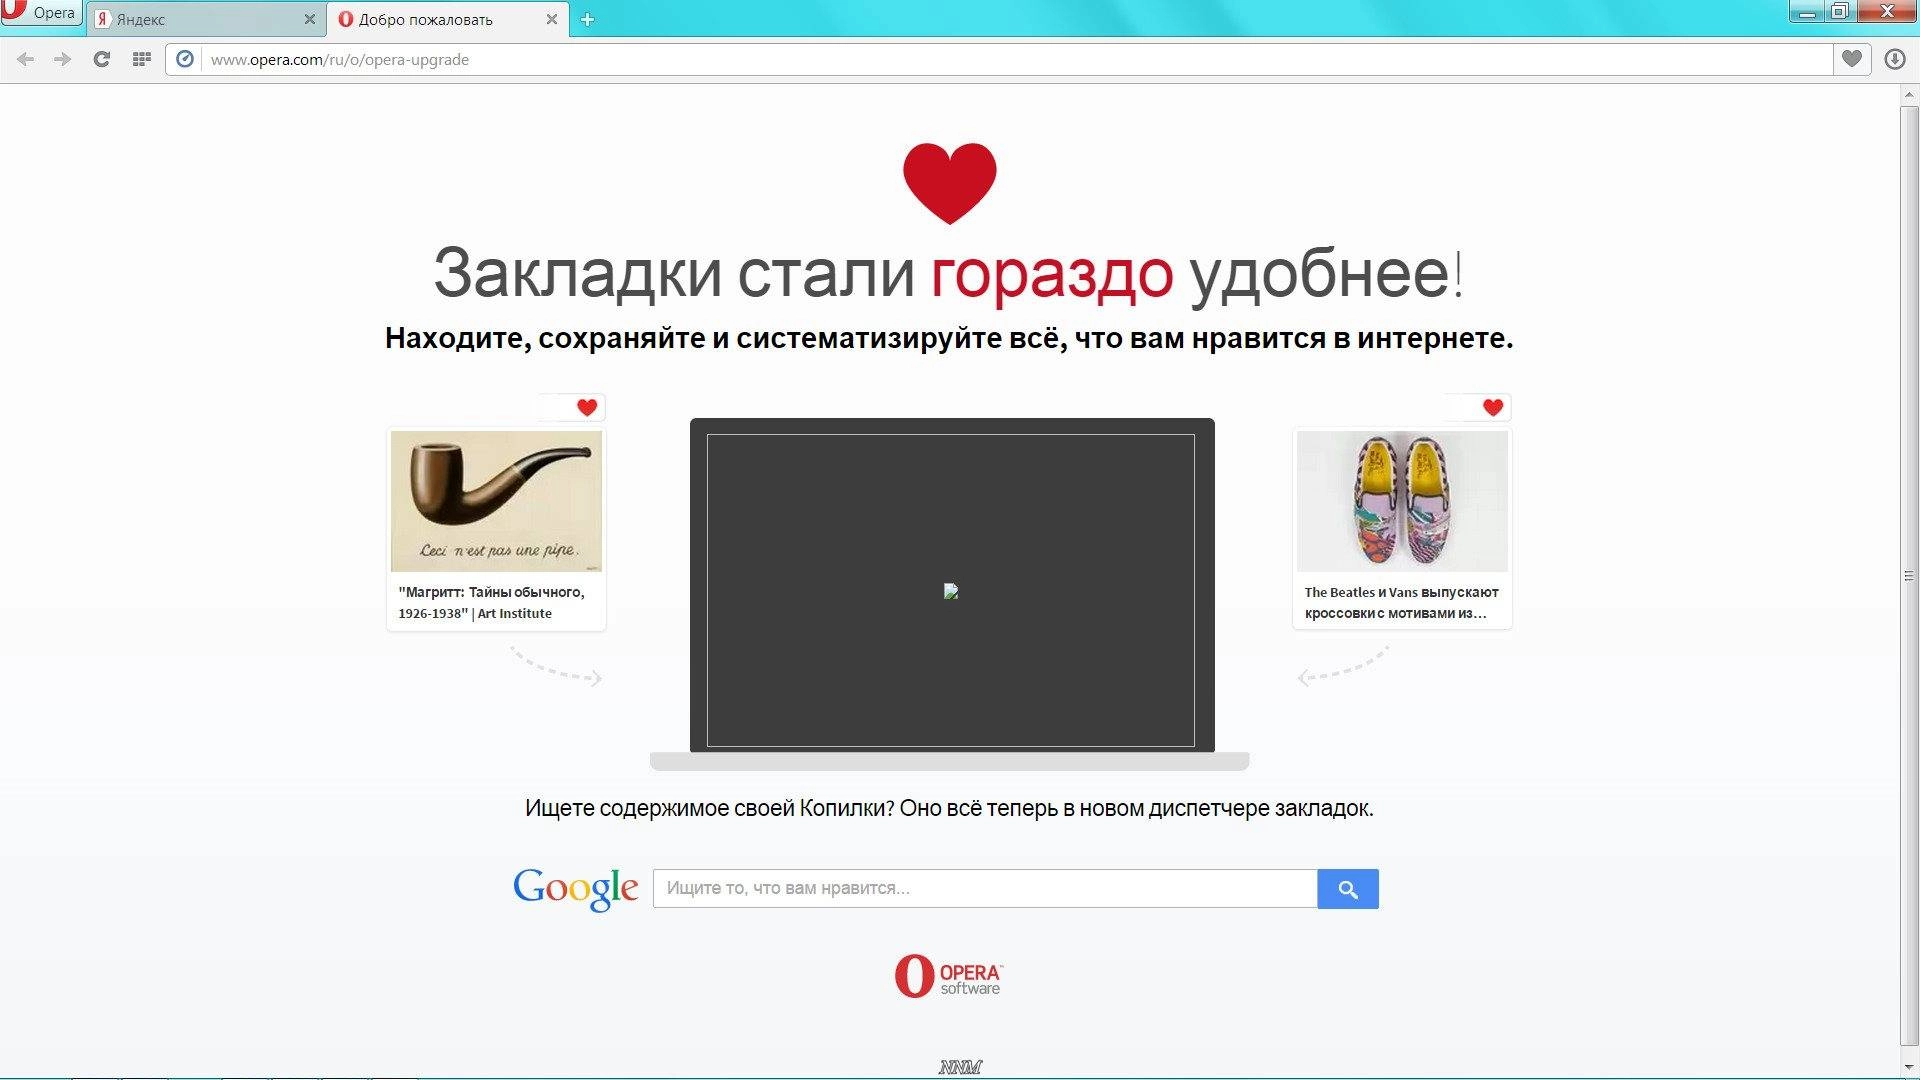
Task: Focus the Google search input field
Action: pyautogui.click(x=985, y=888)
